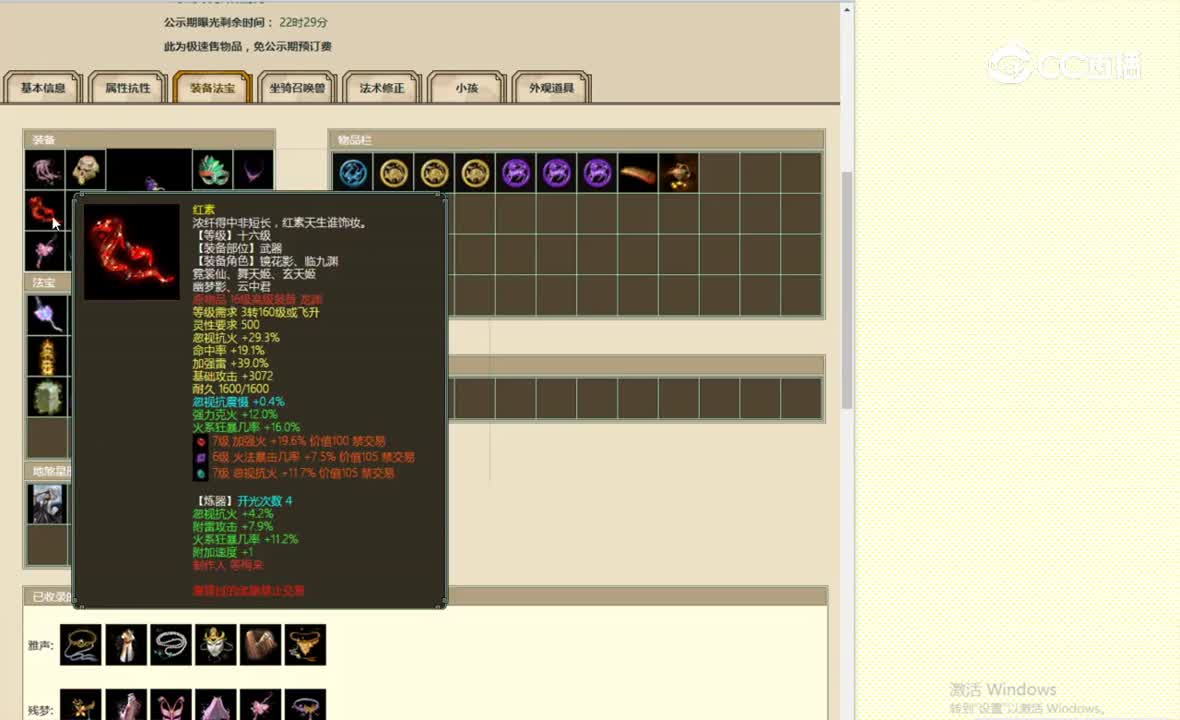The height and width of the screenshot is (720, 1180).
Task: Select the white robe in 雅声 row
Action: 126,645
